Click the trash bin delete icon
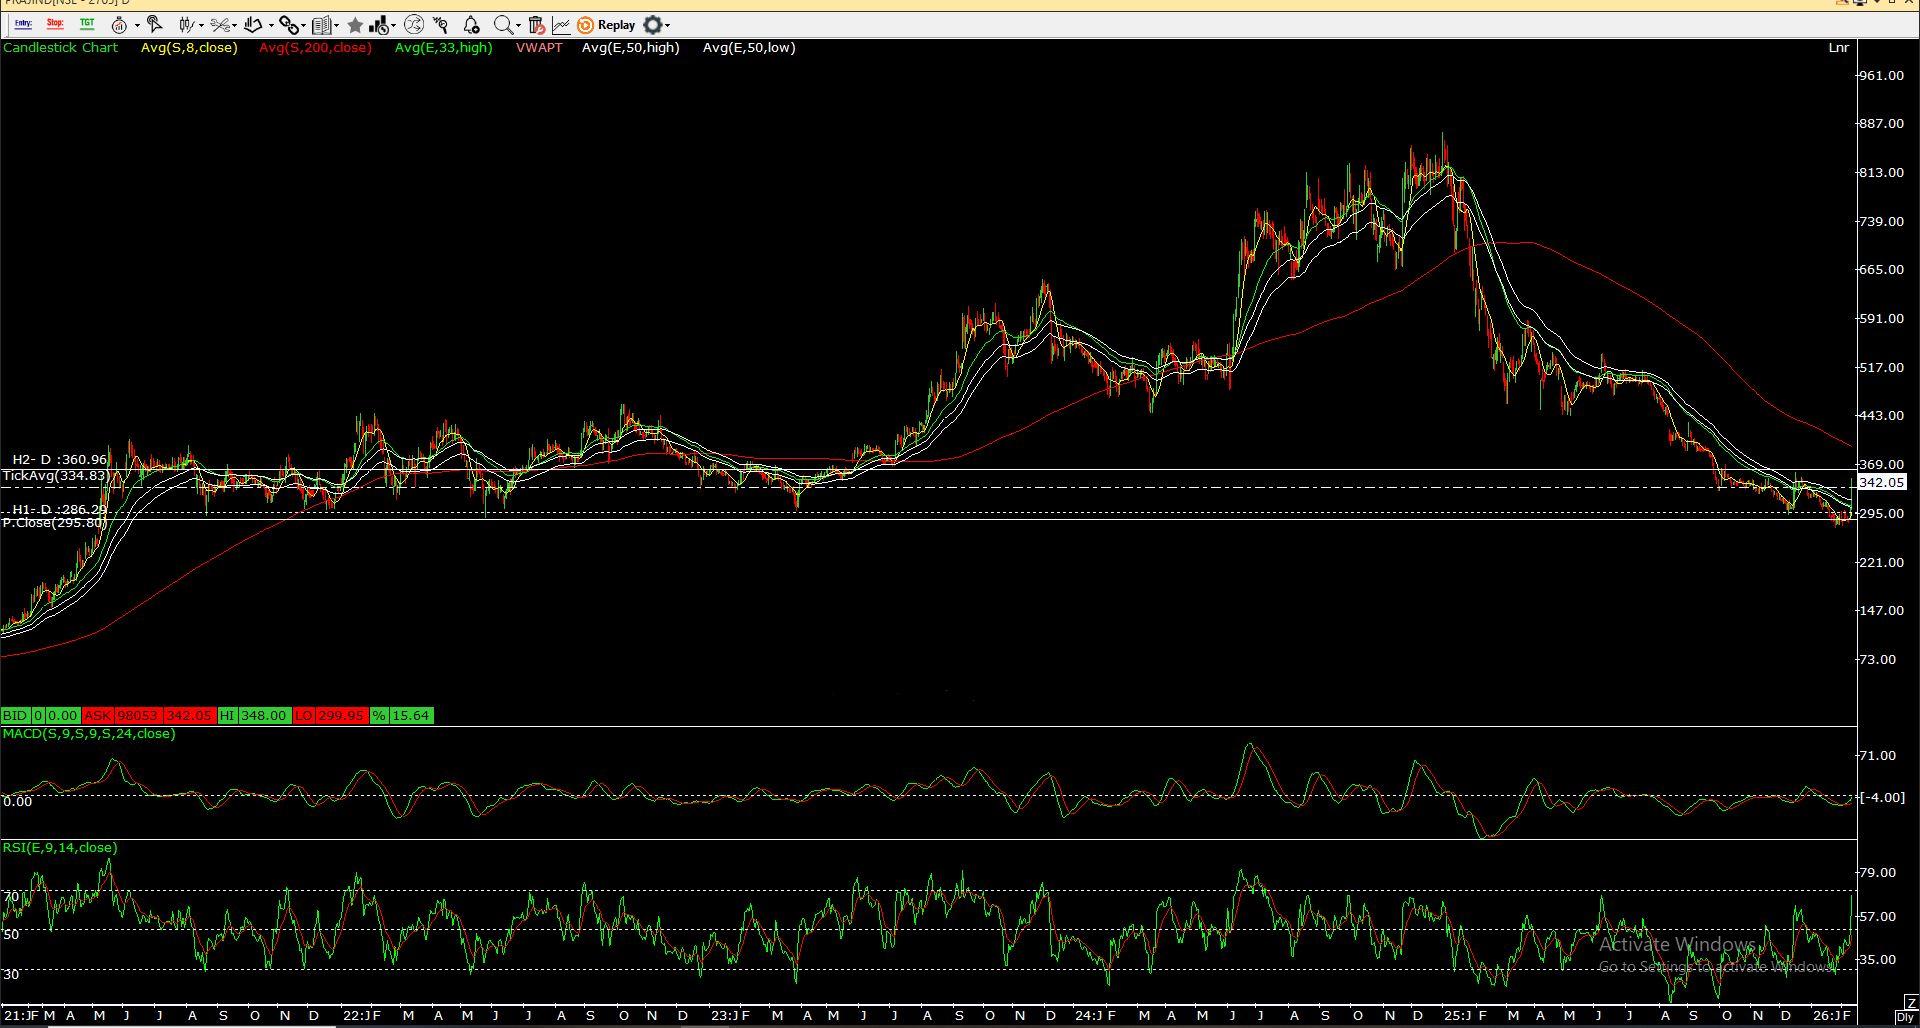Screen dimensions: 1920x1028 (536, 25)
